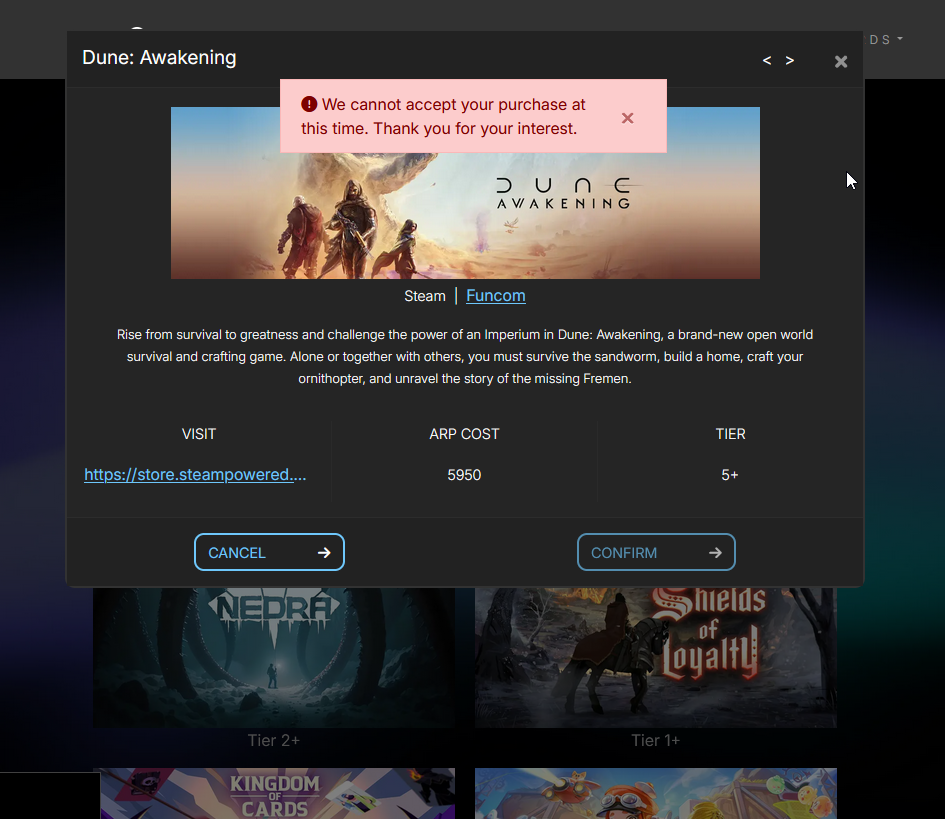The image size is (945, 819).
Task: Click the ARP COST column header
Action: (464, 434)
